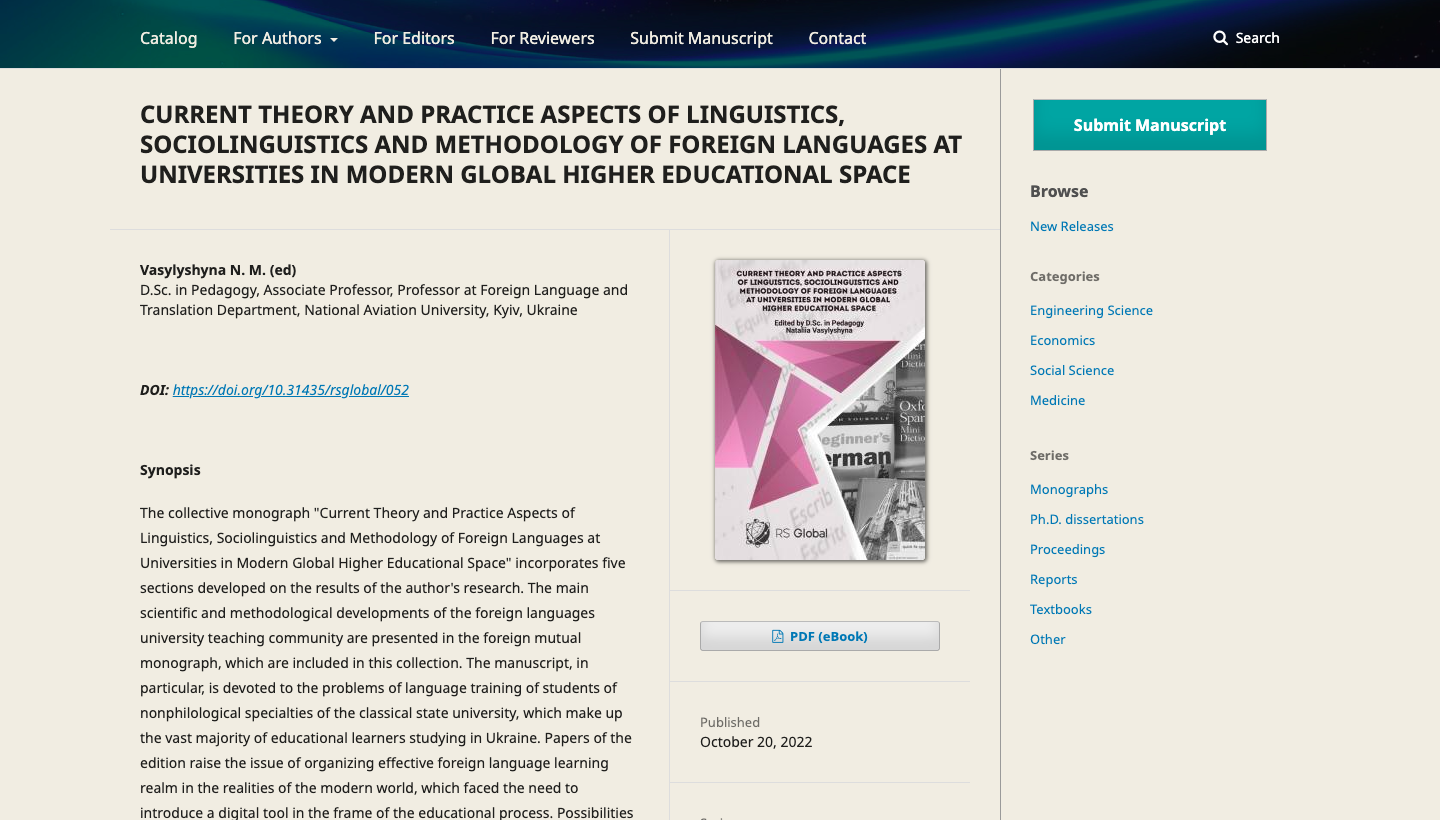The width and height of the screenshot is (1440, 820).
Task: View the Proceedings series
Action: point(1067,549)
